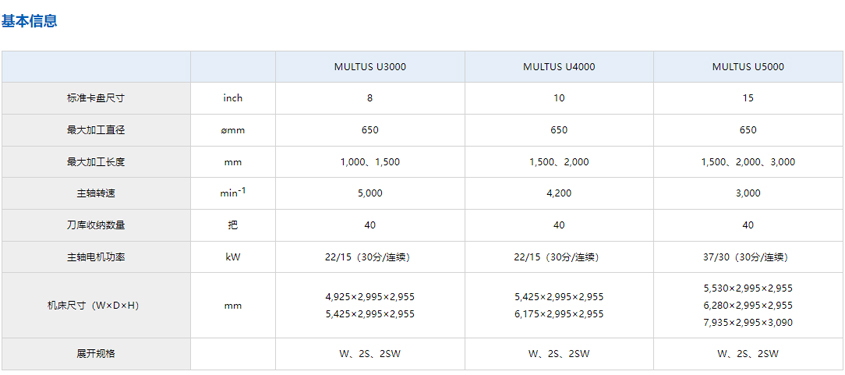Click the 5,425×2,995×2,955 dimension under MULTUS U3000

370,314
